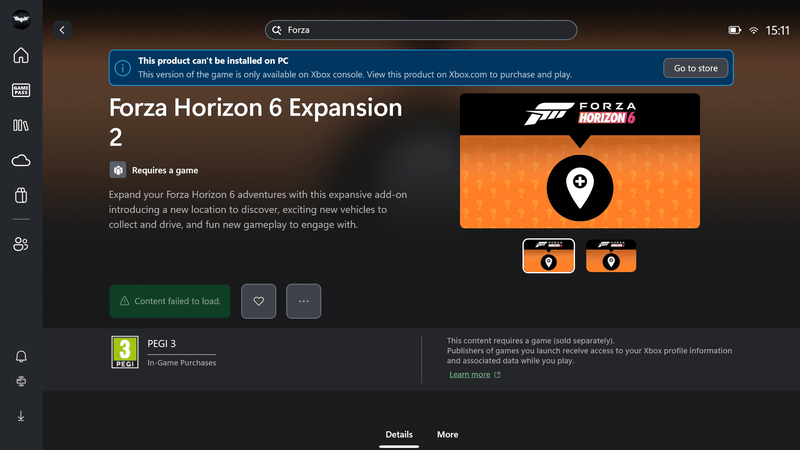Check the battery status icon
Image resolution: width=800 pixels, height=450 pixels.
[734, 30]
